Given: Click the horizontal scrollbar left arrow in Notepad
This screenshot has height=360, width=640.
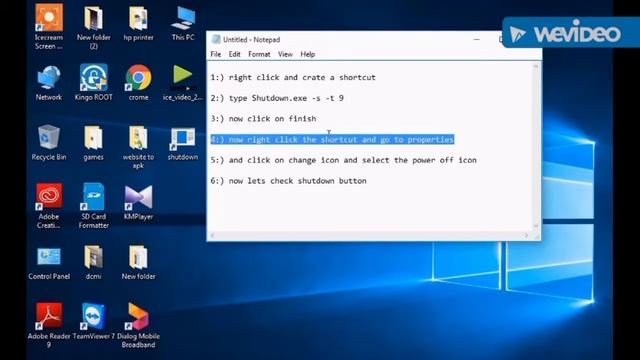Looking at the screenshot, I should tap(212, 236).
